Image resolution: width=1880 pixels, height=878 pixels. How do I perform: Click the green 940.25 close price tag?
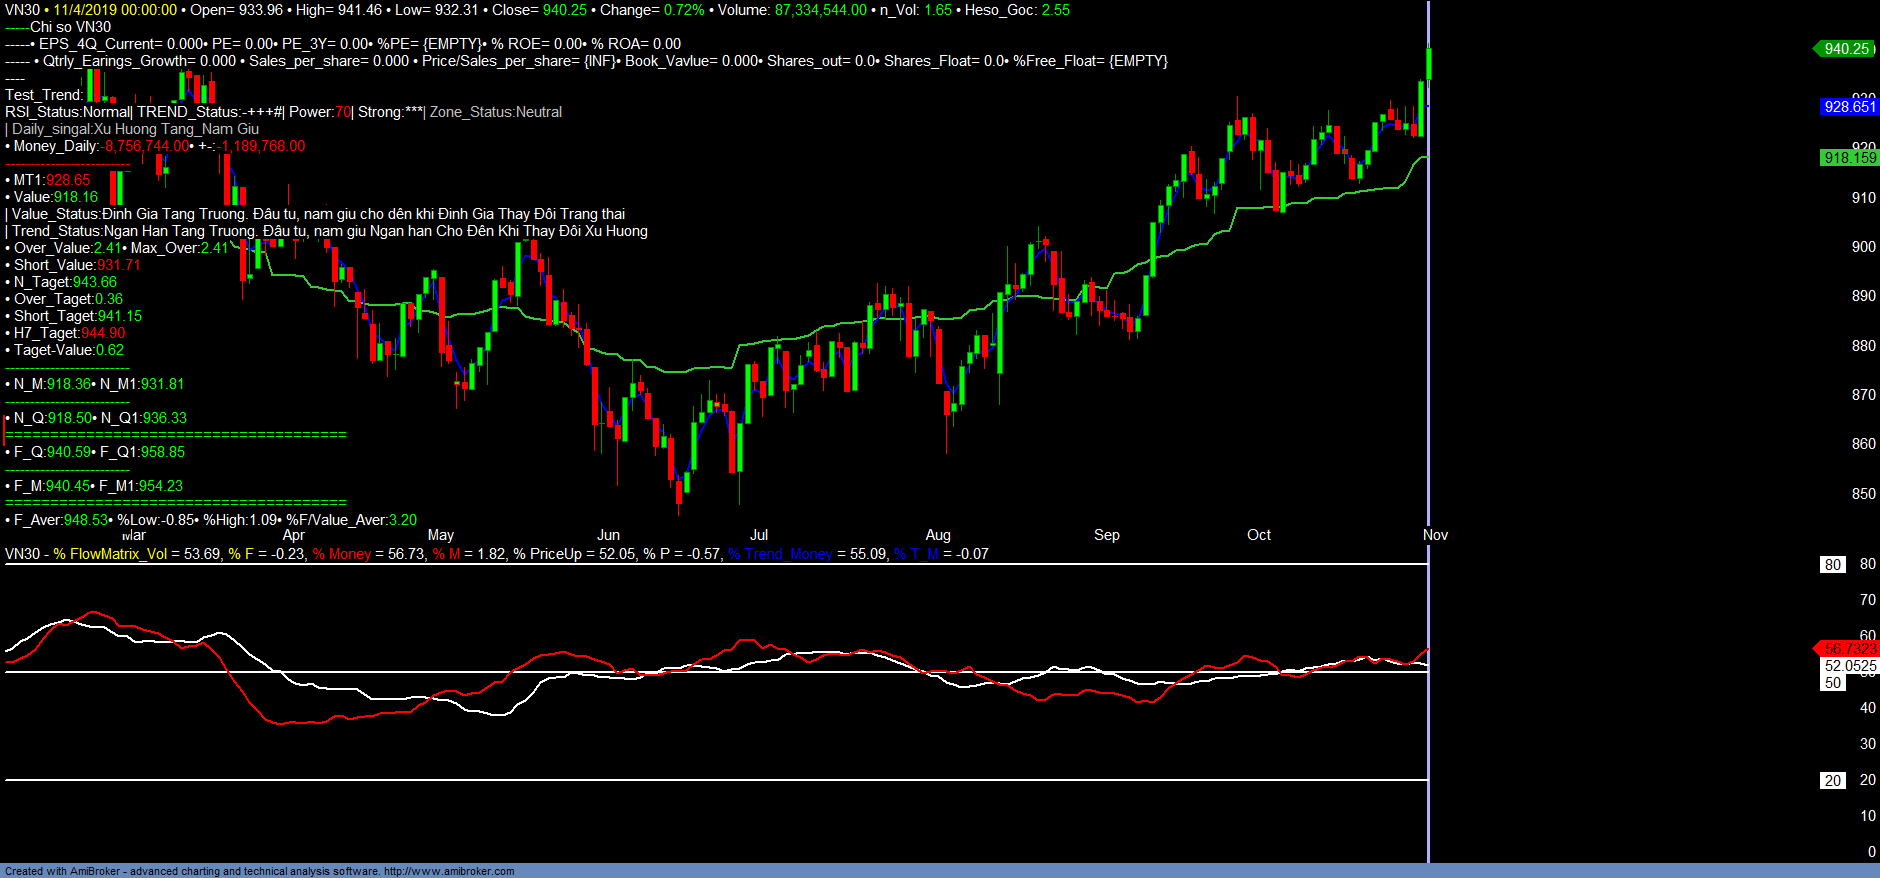click(1846, 49)
